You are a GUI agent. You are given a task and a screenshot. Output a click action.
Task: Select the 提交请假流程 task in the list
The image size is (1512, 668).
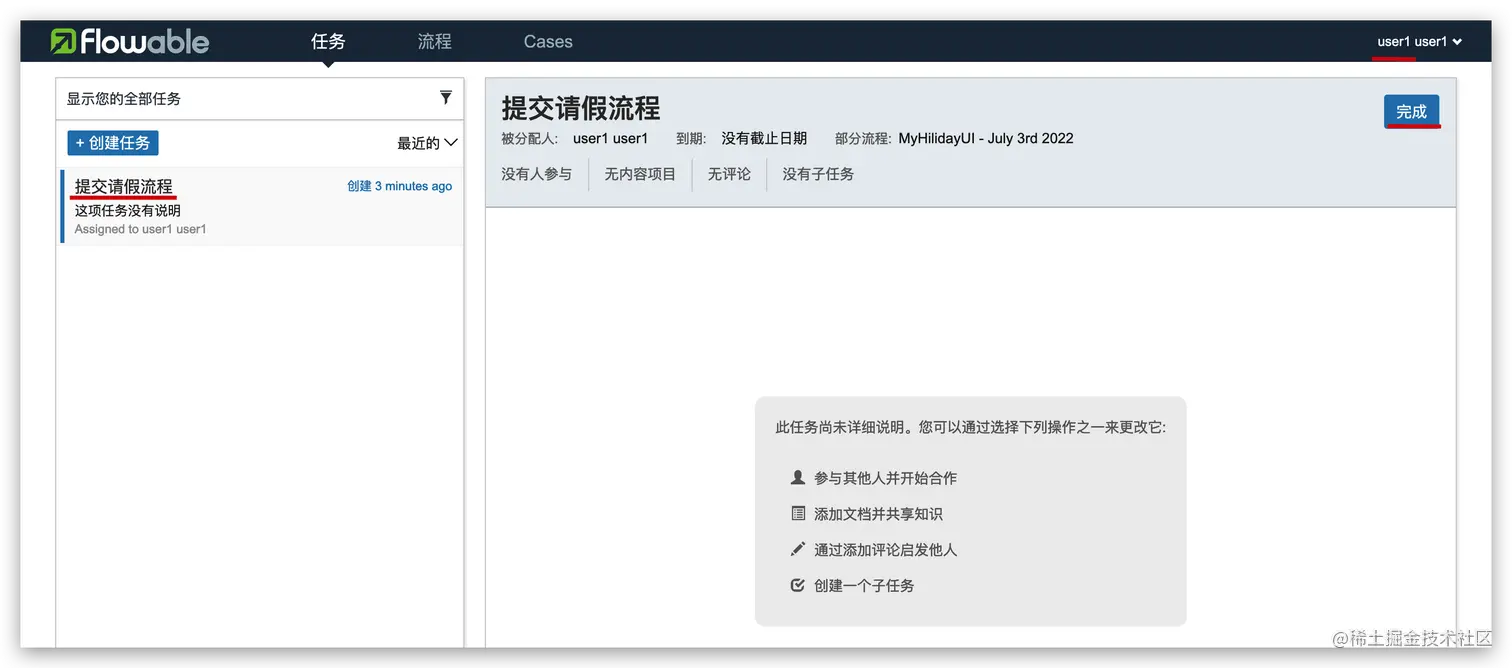[262, 207]
